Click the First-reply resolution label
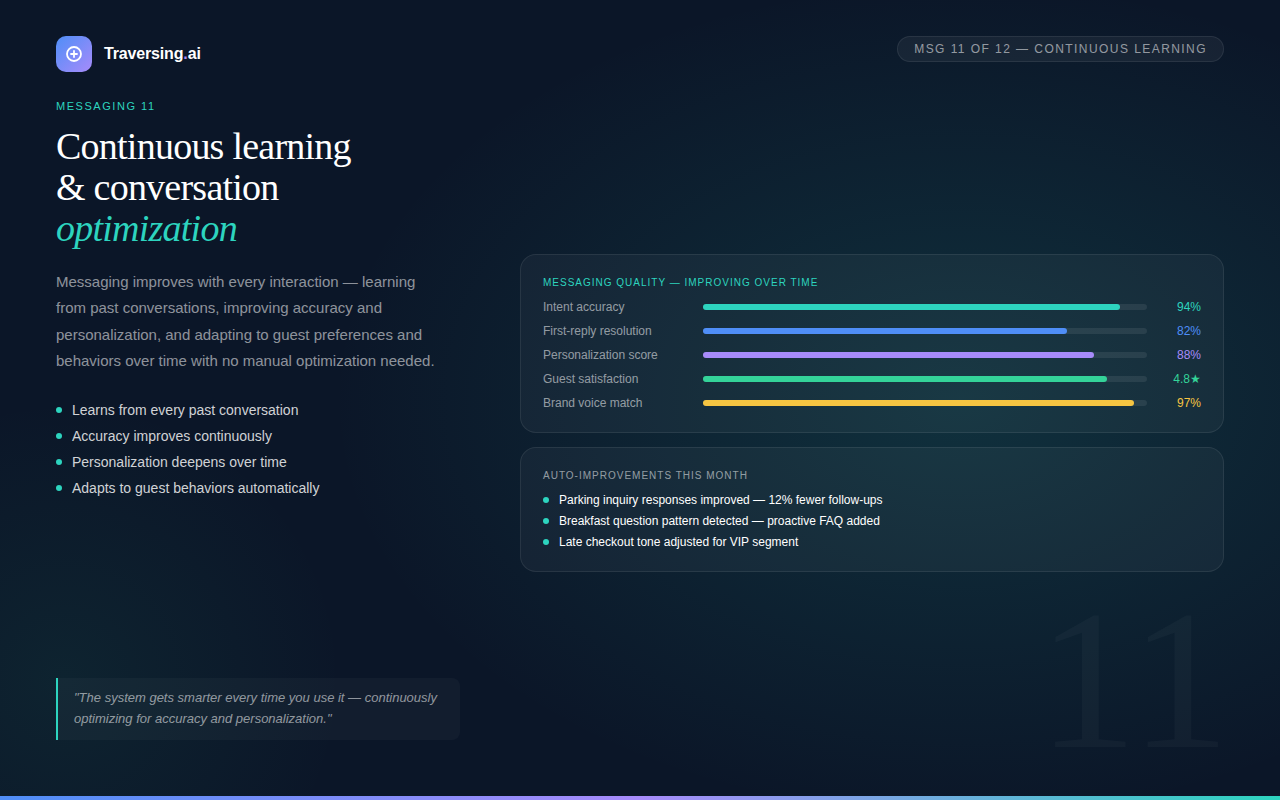The height and width of the screenshot is (800, 1280). click(597, 331)
